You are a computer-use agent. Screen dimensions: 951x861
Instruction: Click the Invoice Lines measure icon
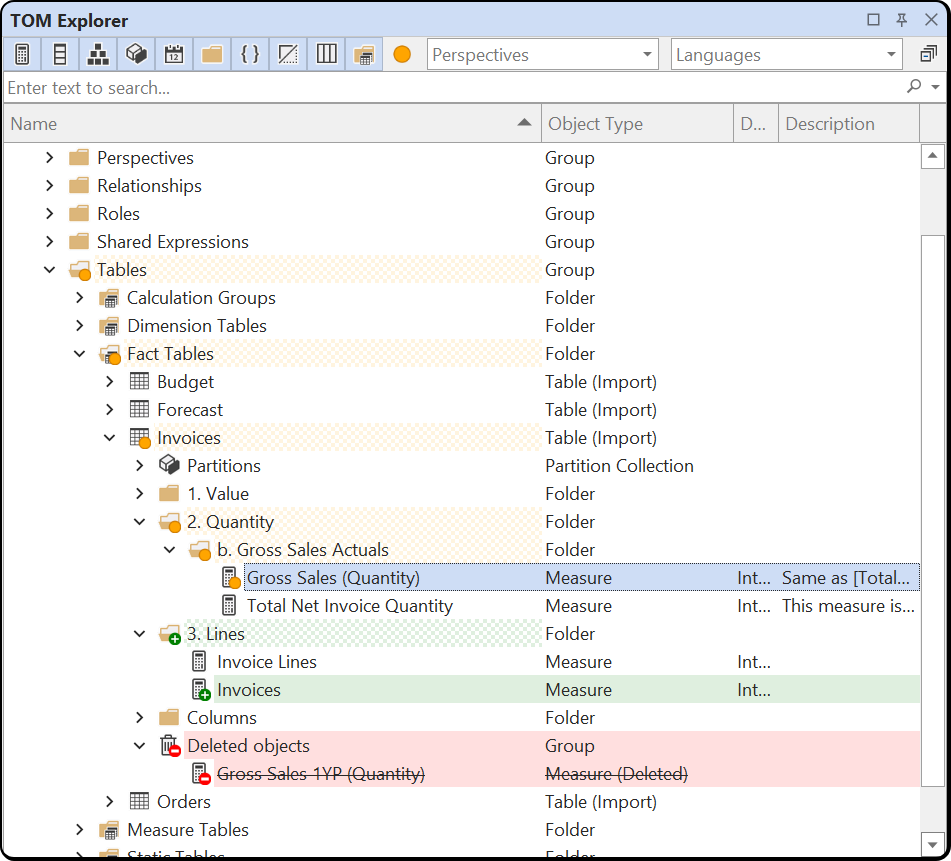click(x=199, y=662)
